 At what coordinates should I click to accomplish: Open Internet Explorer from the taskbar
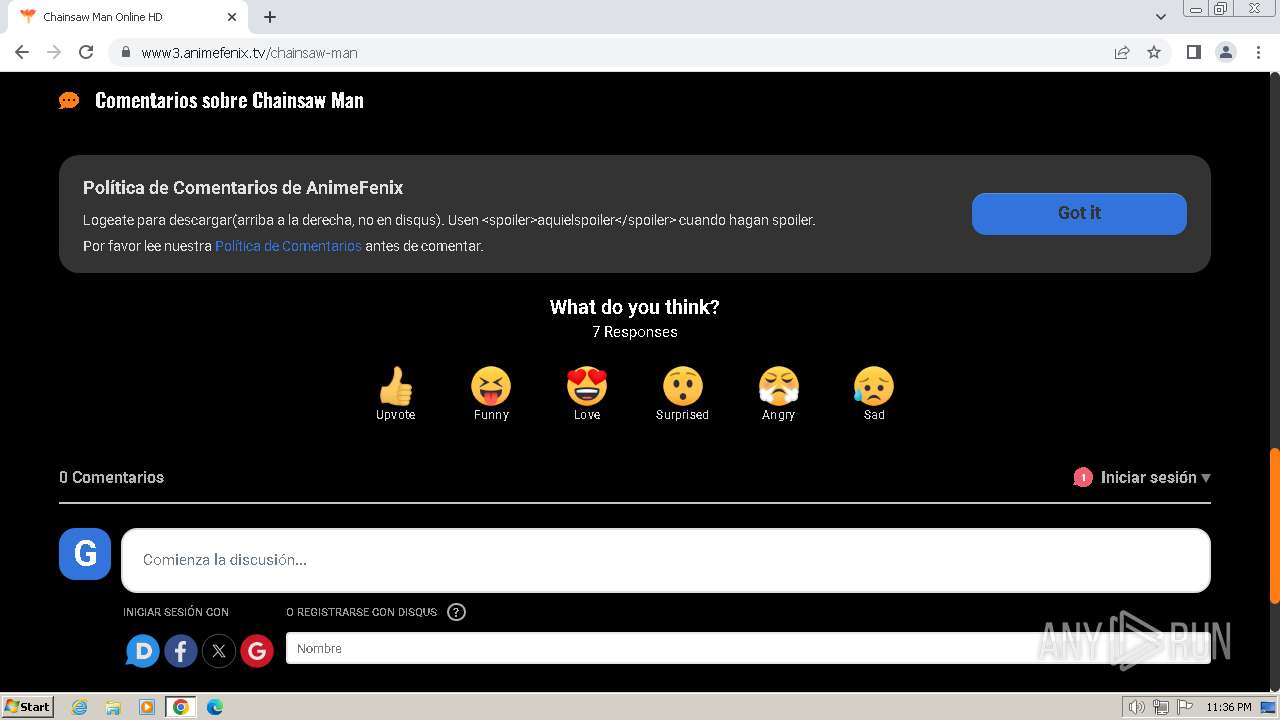pyautogui.click(x=80, y=707)
